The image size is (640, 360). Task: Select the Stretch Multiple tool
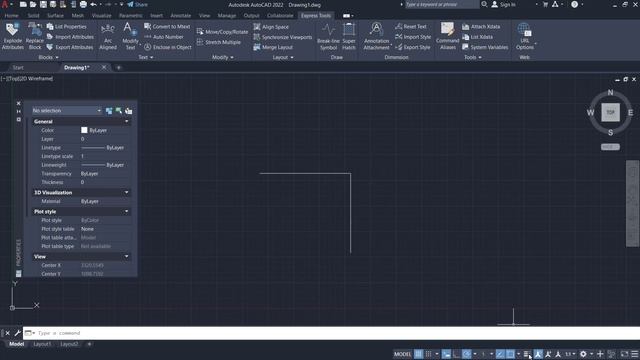[219, 42]
